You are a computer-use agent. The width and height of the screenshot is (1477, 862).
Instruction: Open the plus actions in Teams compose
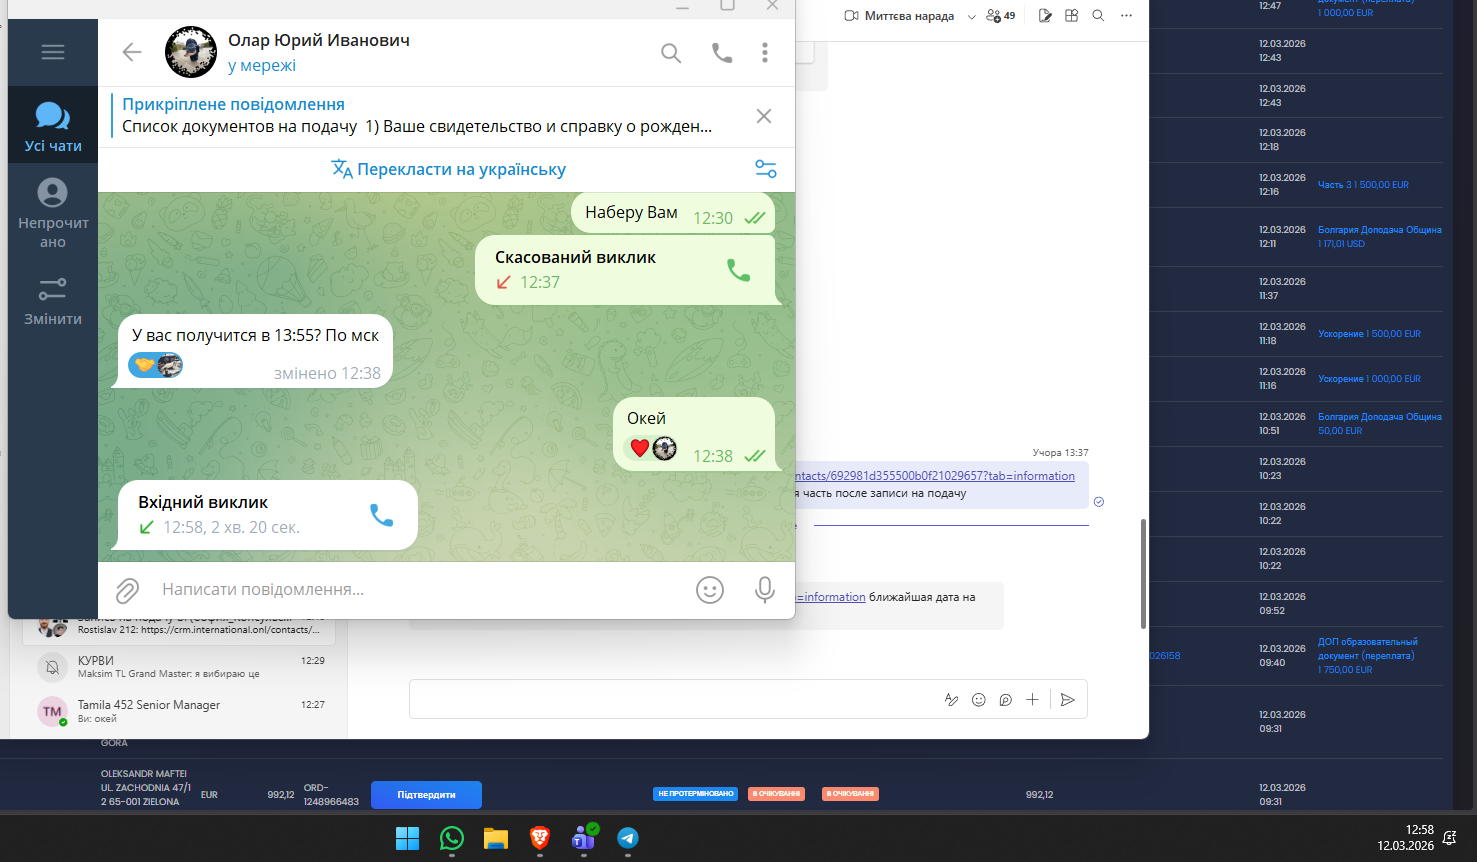[1032, 700]
